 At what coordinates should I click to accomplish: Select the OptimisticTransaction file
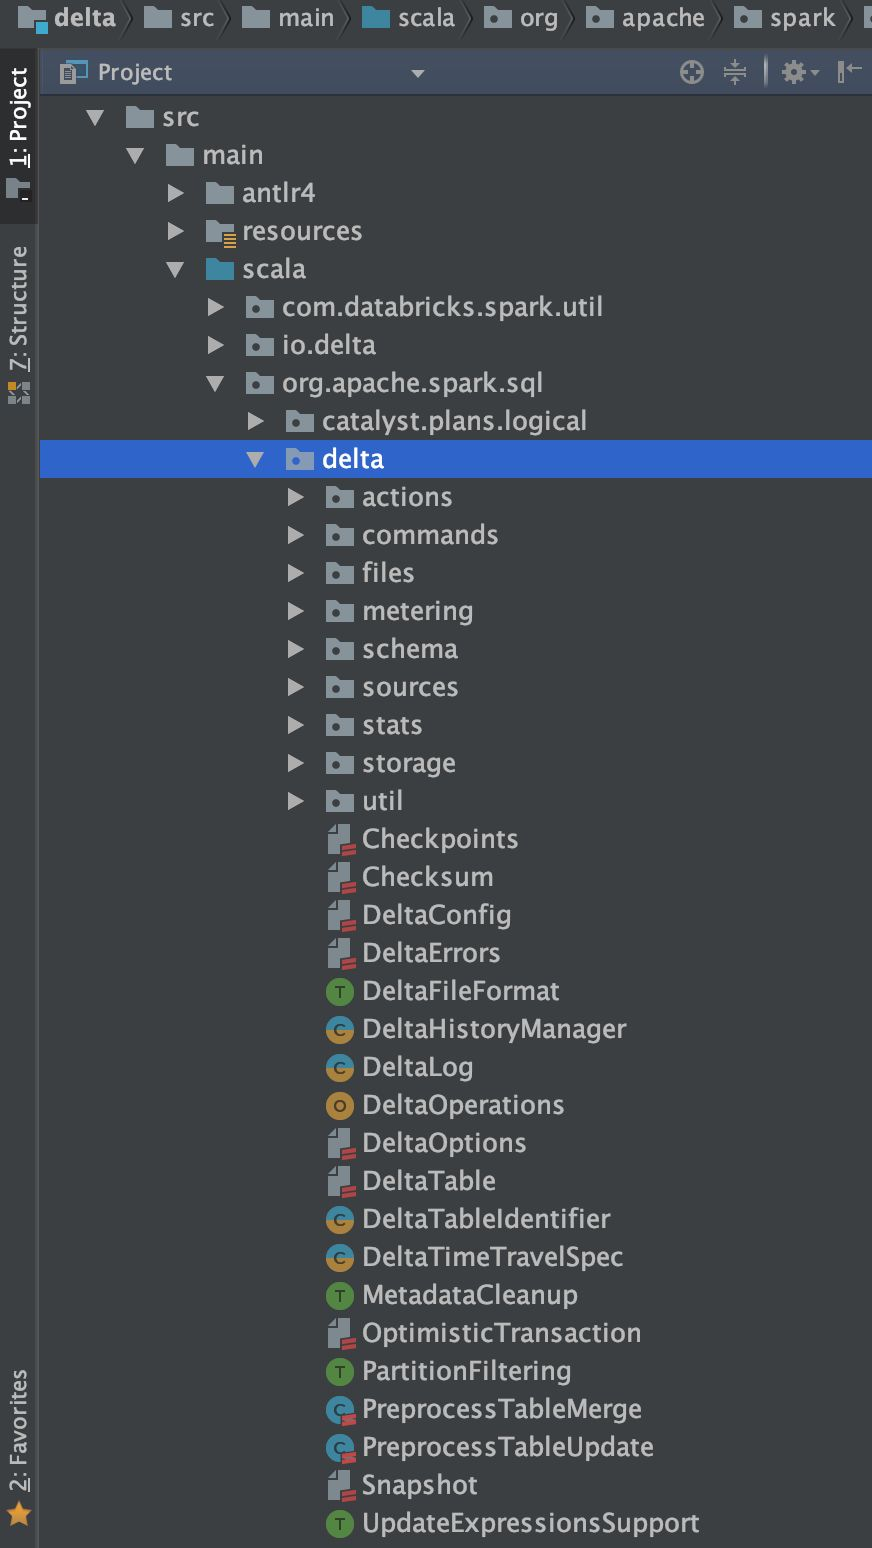click(501, 1333)
